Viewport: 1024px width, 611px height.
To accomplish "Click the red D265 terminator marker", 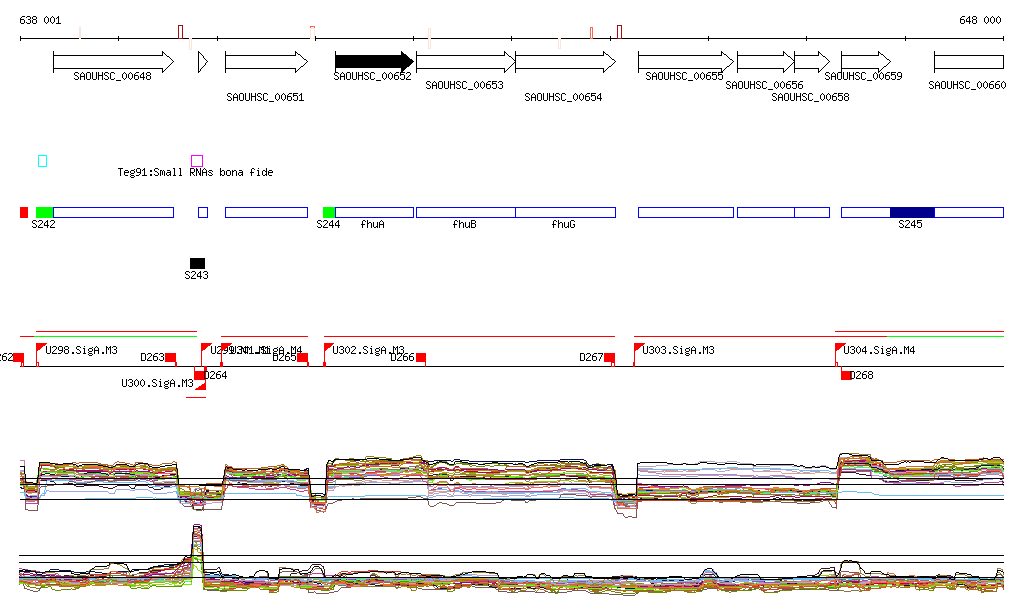I will point(303,357).
